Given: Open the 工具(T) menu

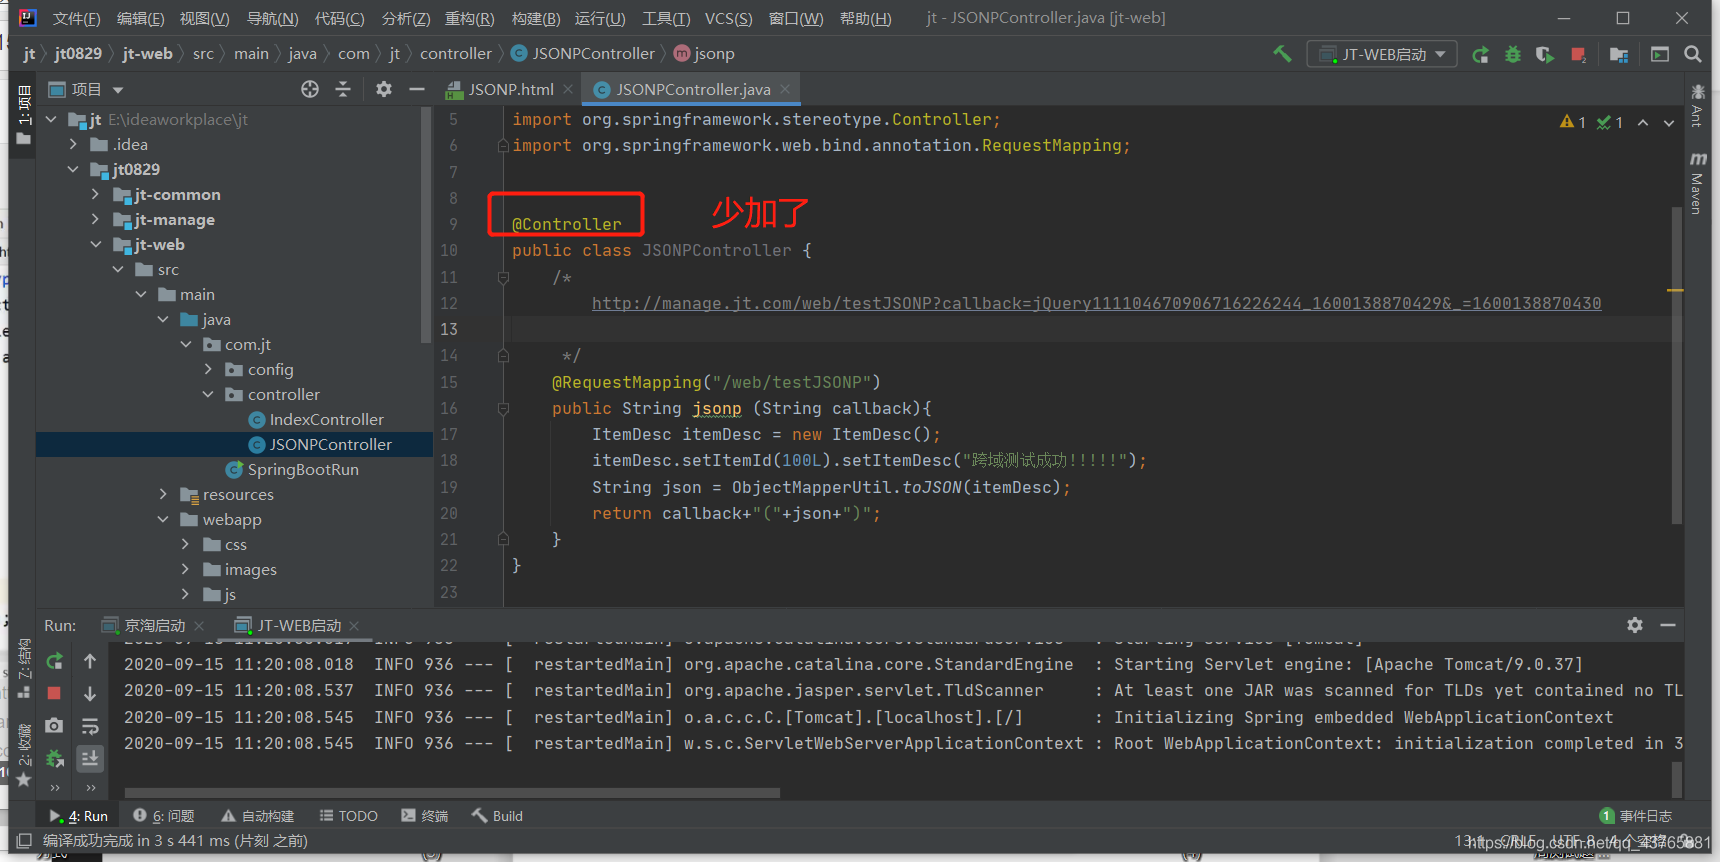Looking at the screenshot, I should (x=666, y=18).
